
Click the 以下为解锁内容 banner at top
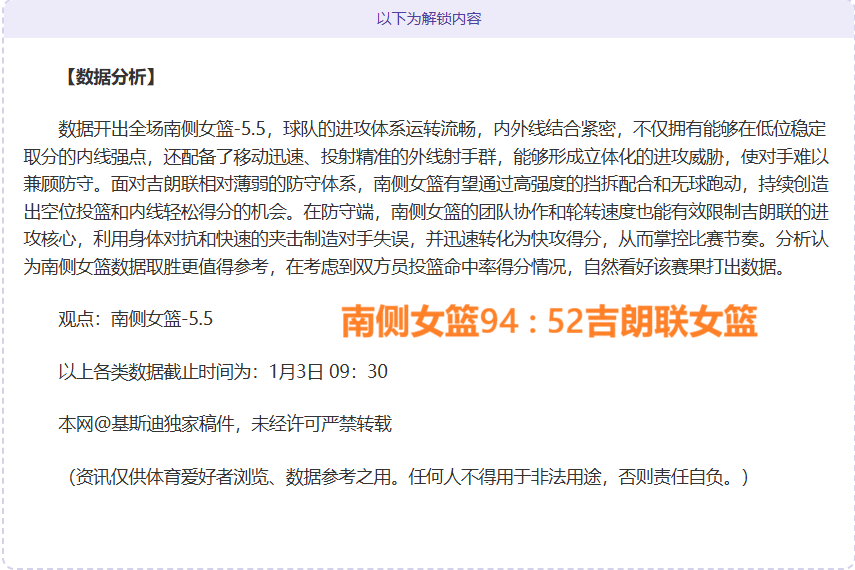click(428, 19)
